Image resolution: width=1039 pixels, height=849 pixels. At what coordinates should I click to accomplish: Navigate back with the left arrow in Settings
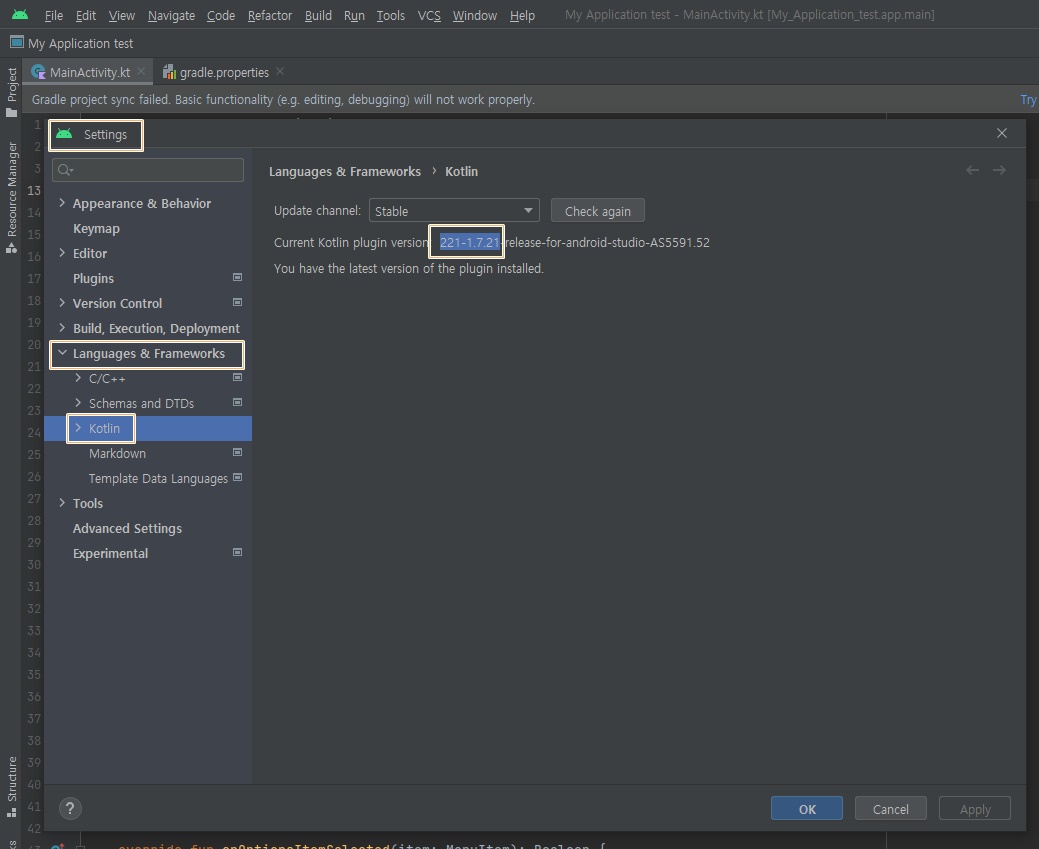[x=972, y=170]
